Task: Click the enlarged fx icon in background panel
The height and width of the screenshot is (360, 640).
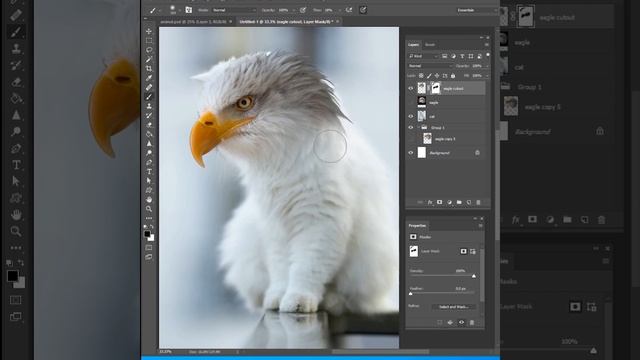Action: point(515,220)
